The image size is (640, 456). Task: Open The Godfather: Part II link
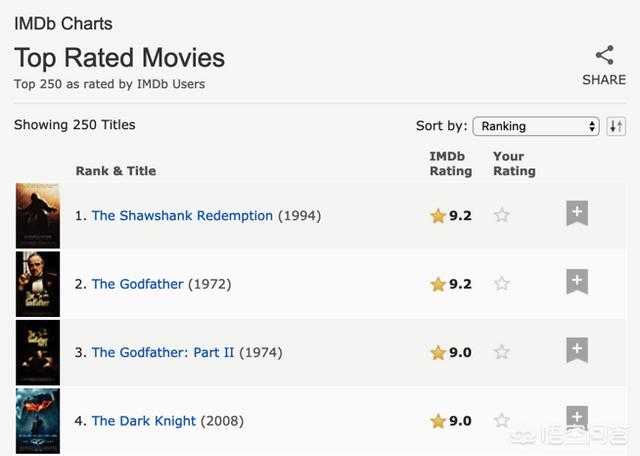tap(163, 353)
